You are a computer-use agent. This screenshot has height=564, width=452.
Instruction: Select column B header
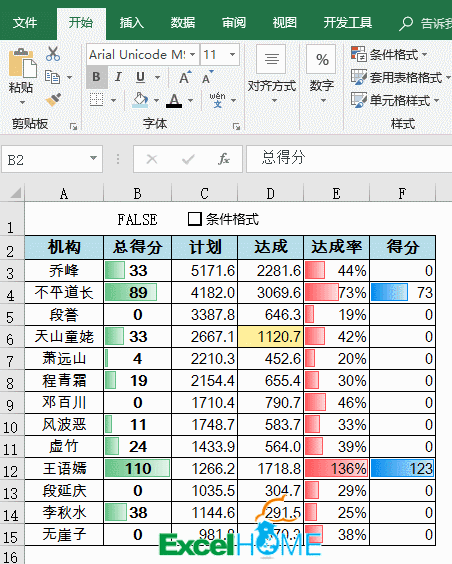pyautogui.click(x=137, y=194)
